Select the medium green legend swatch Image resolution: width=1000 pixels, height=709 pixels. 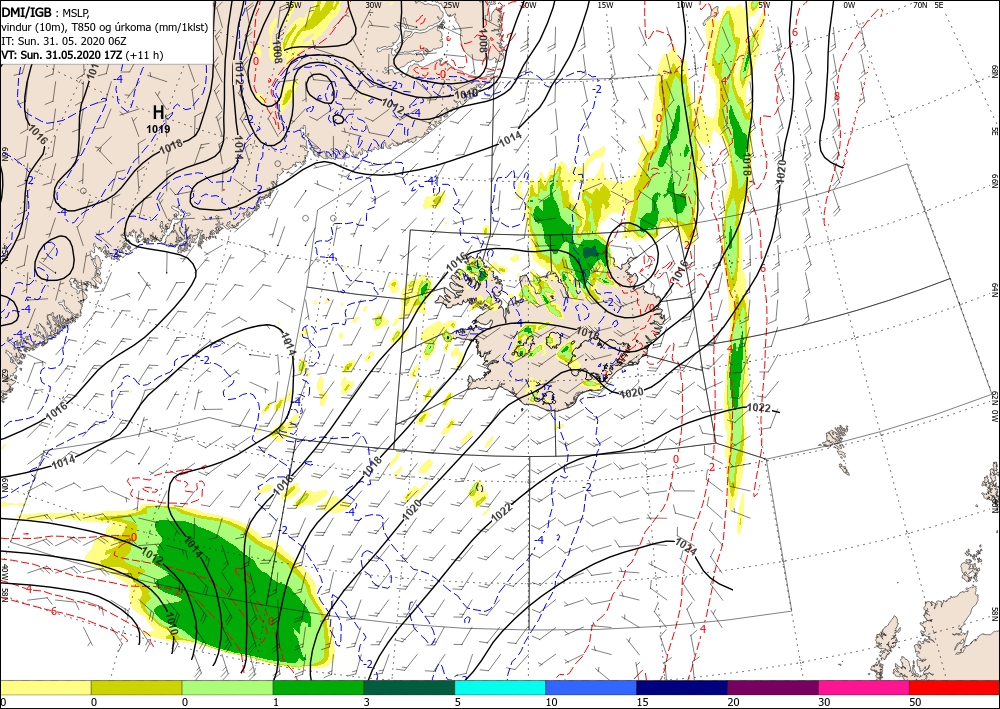point(318,687)
